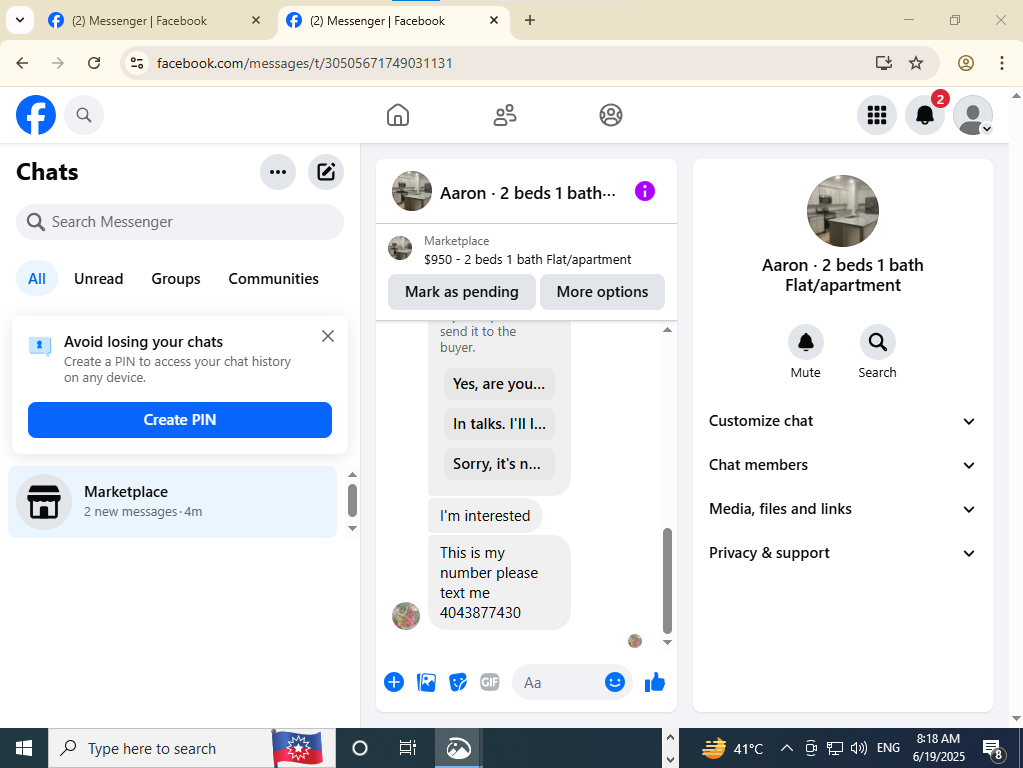Click the Create PIN button

[180, 420]
